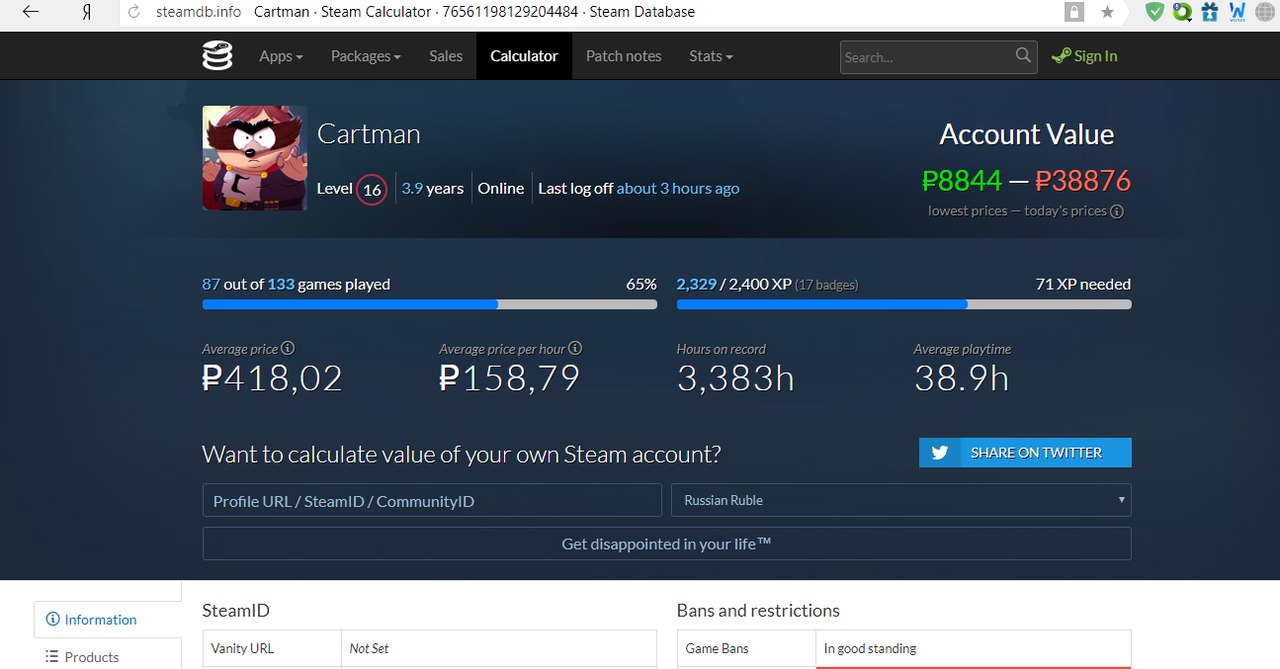1280x669 pixels.
Task: Go to the Sales page
Action: point(446,56)
